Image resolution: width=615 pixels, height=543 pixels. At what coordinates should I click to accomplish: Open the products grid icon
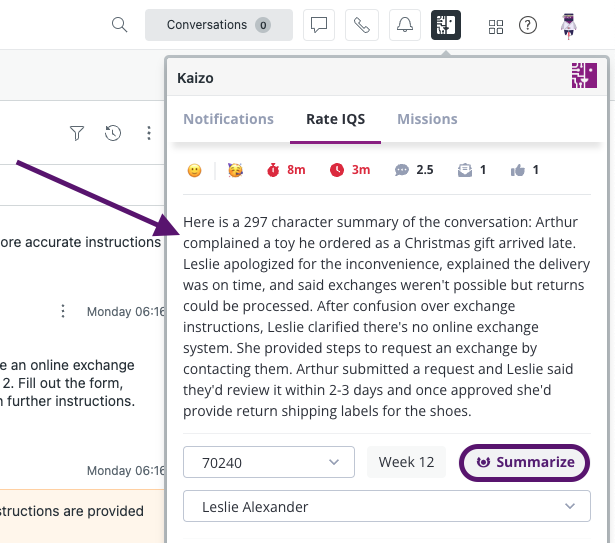coord(496,27)
